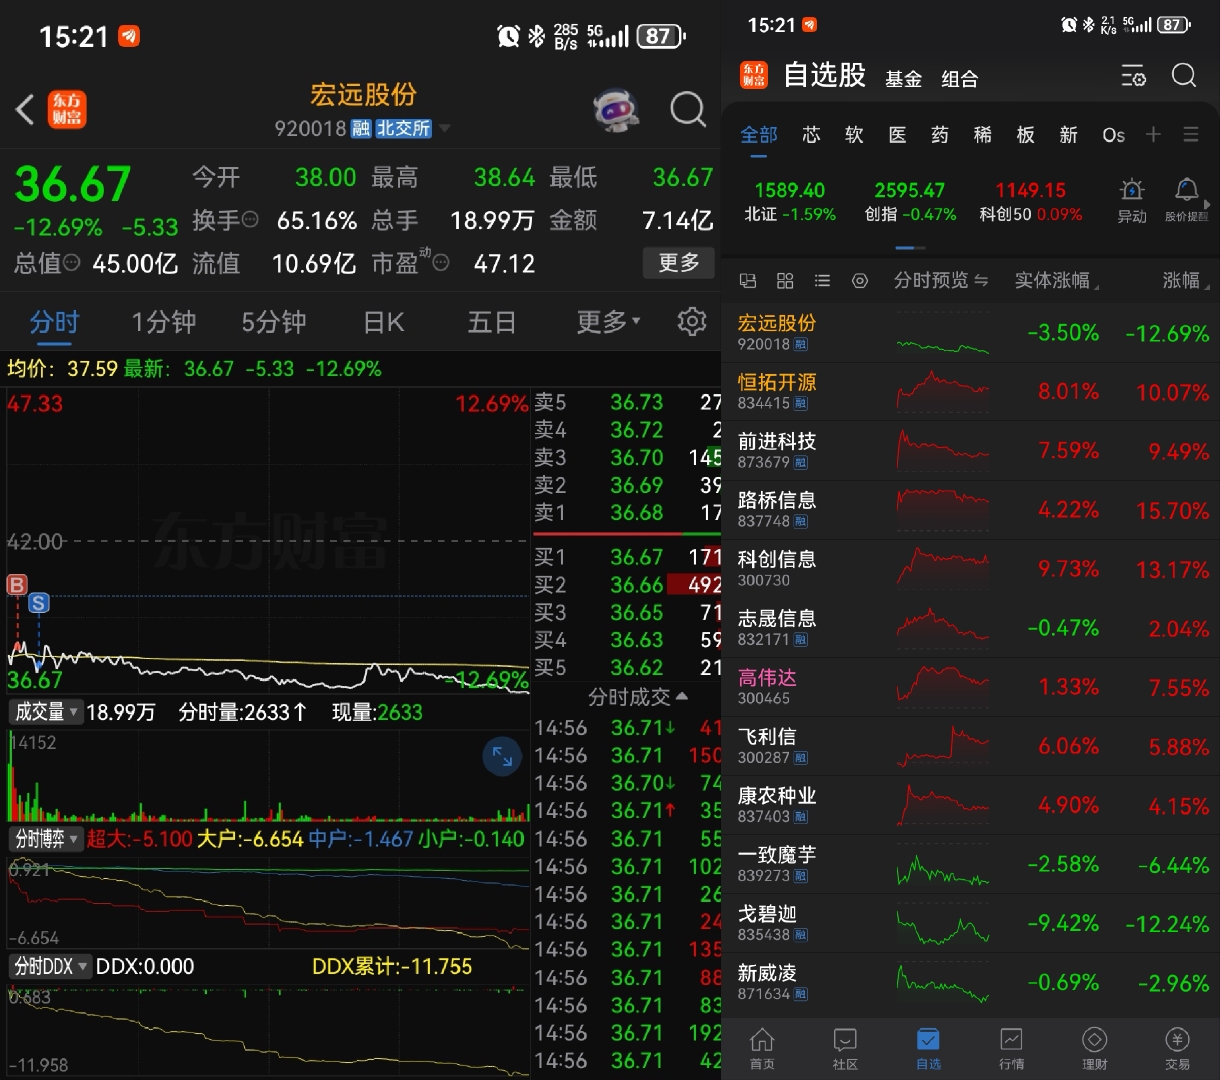Tap 东方财富 logo on watchlist page
This screenshot has width=1220, height=1080.
tap(754, 75)
